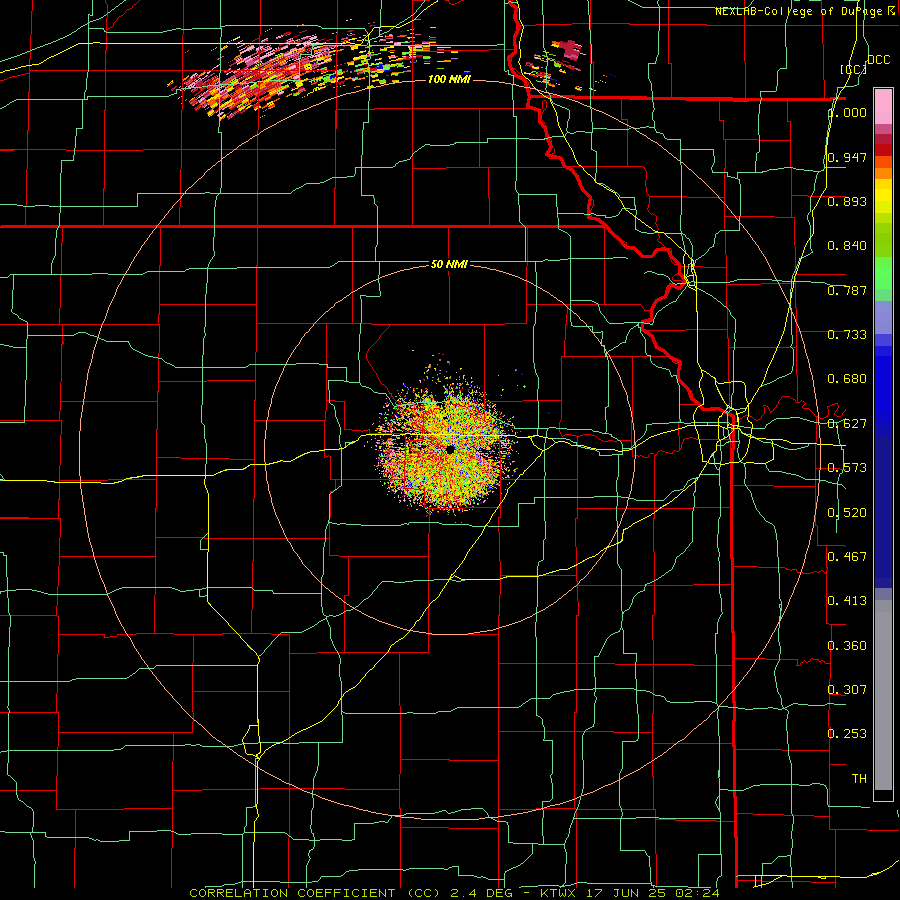Click the 0.413 value on the scale
This screenshot has width=900, height=900.
(847, 601)
